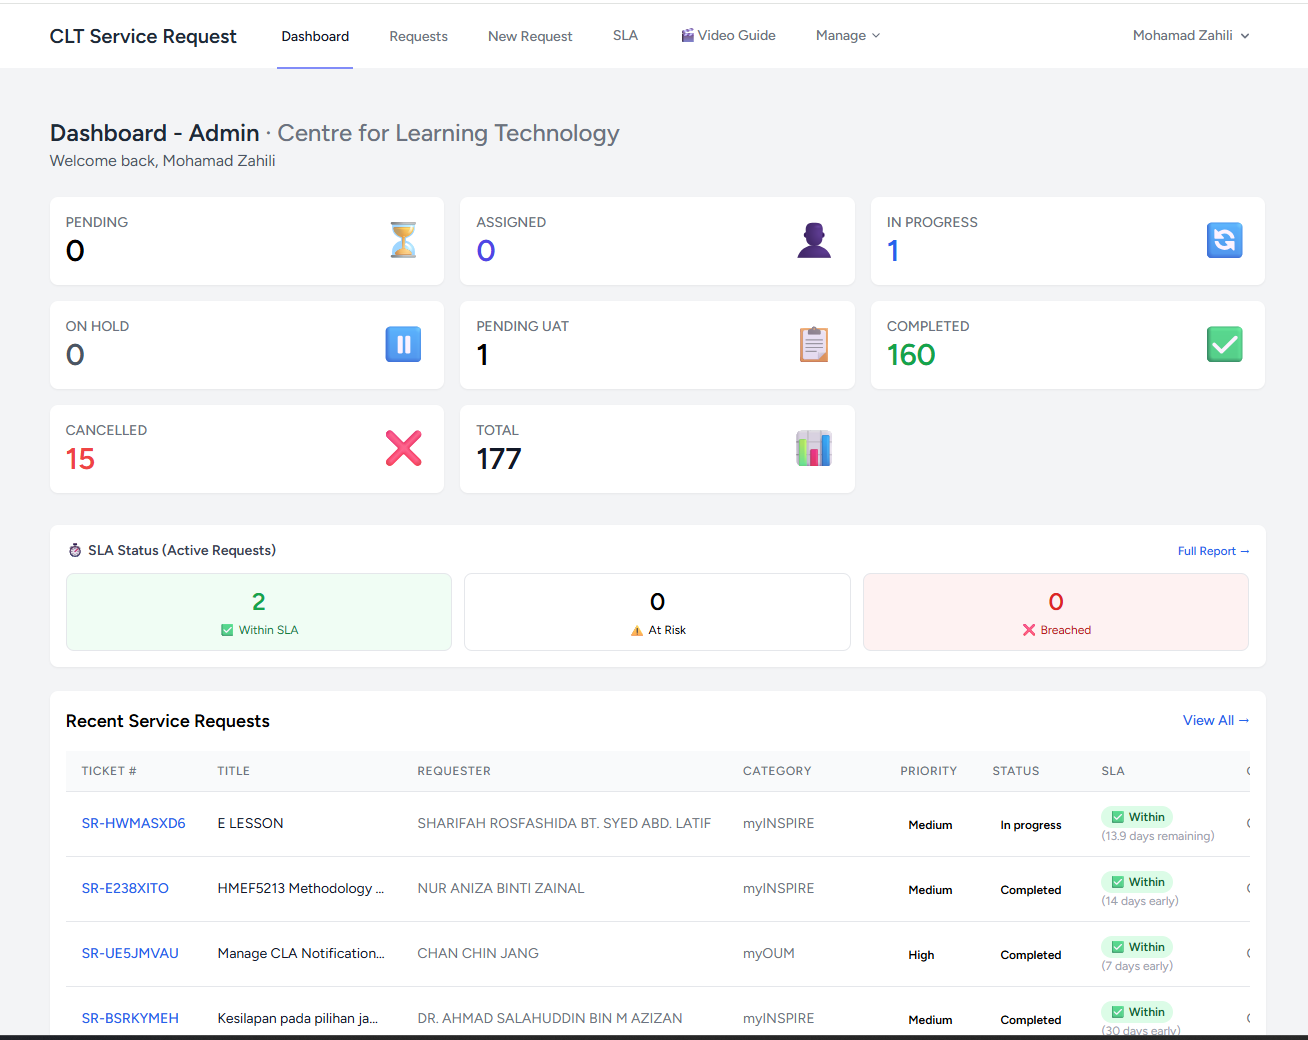Screen dimensions: 1308x1040
Task: Click the Total bar chart icon
Action: click(814, 448)
